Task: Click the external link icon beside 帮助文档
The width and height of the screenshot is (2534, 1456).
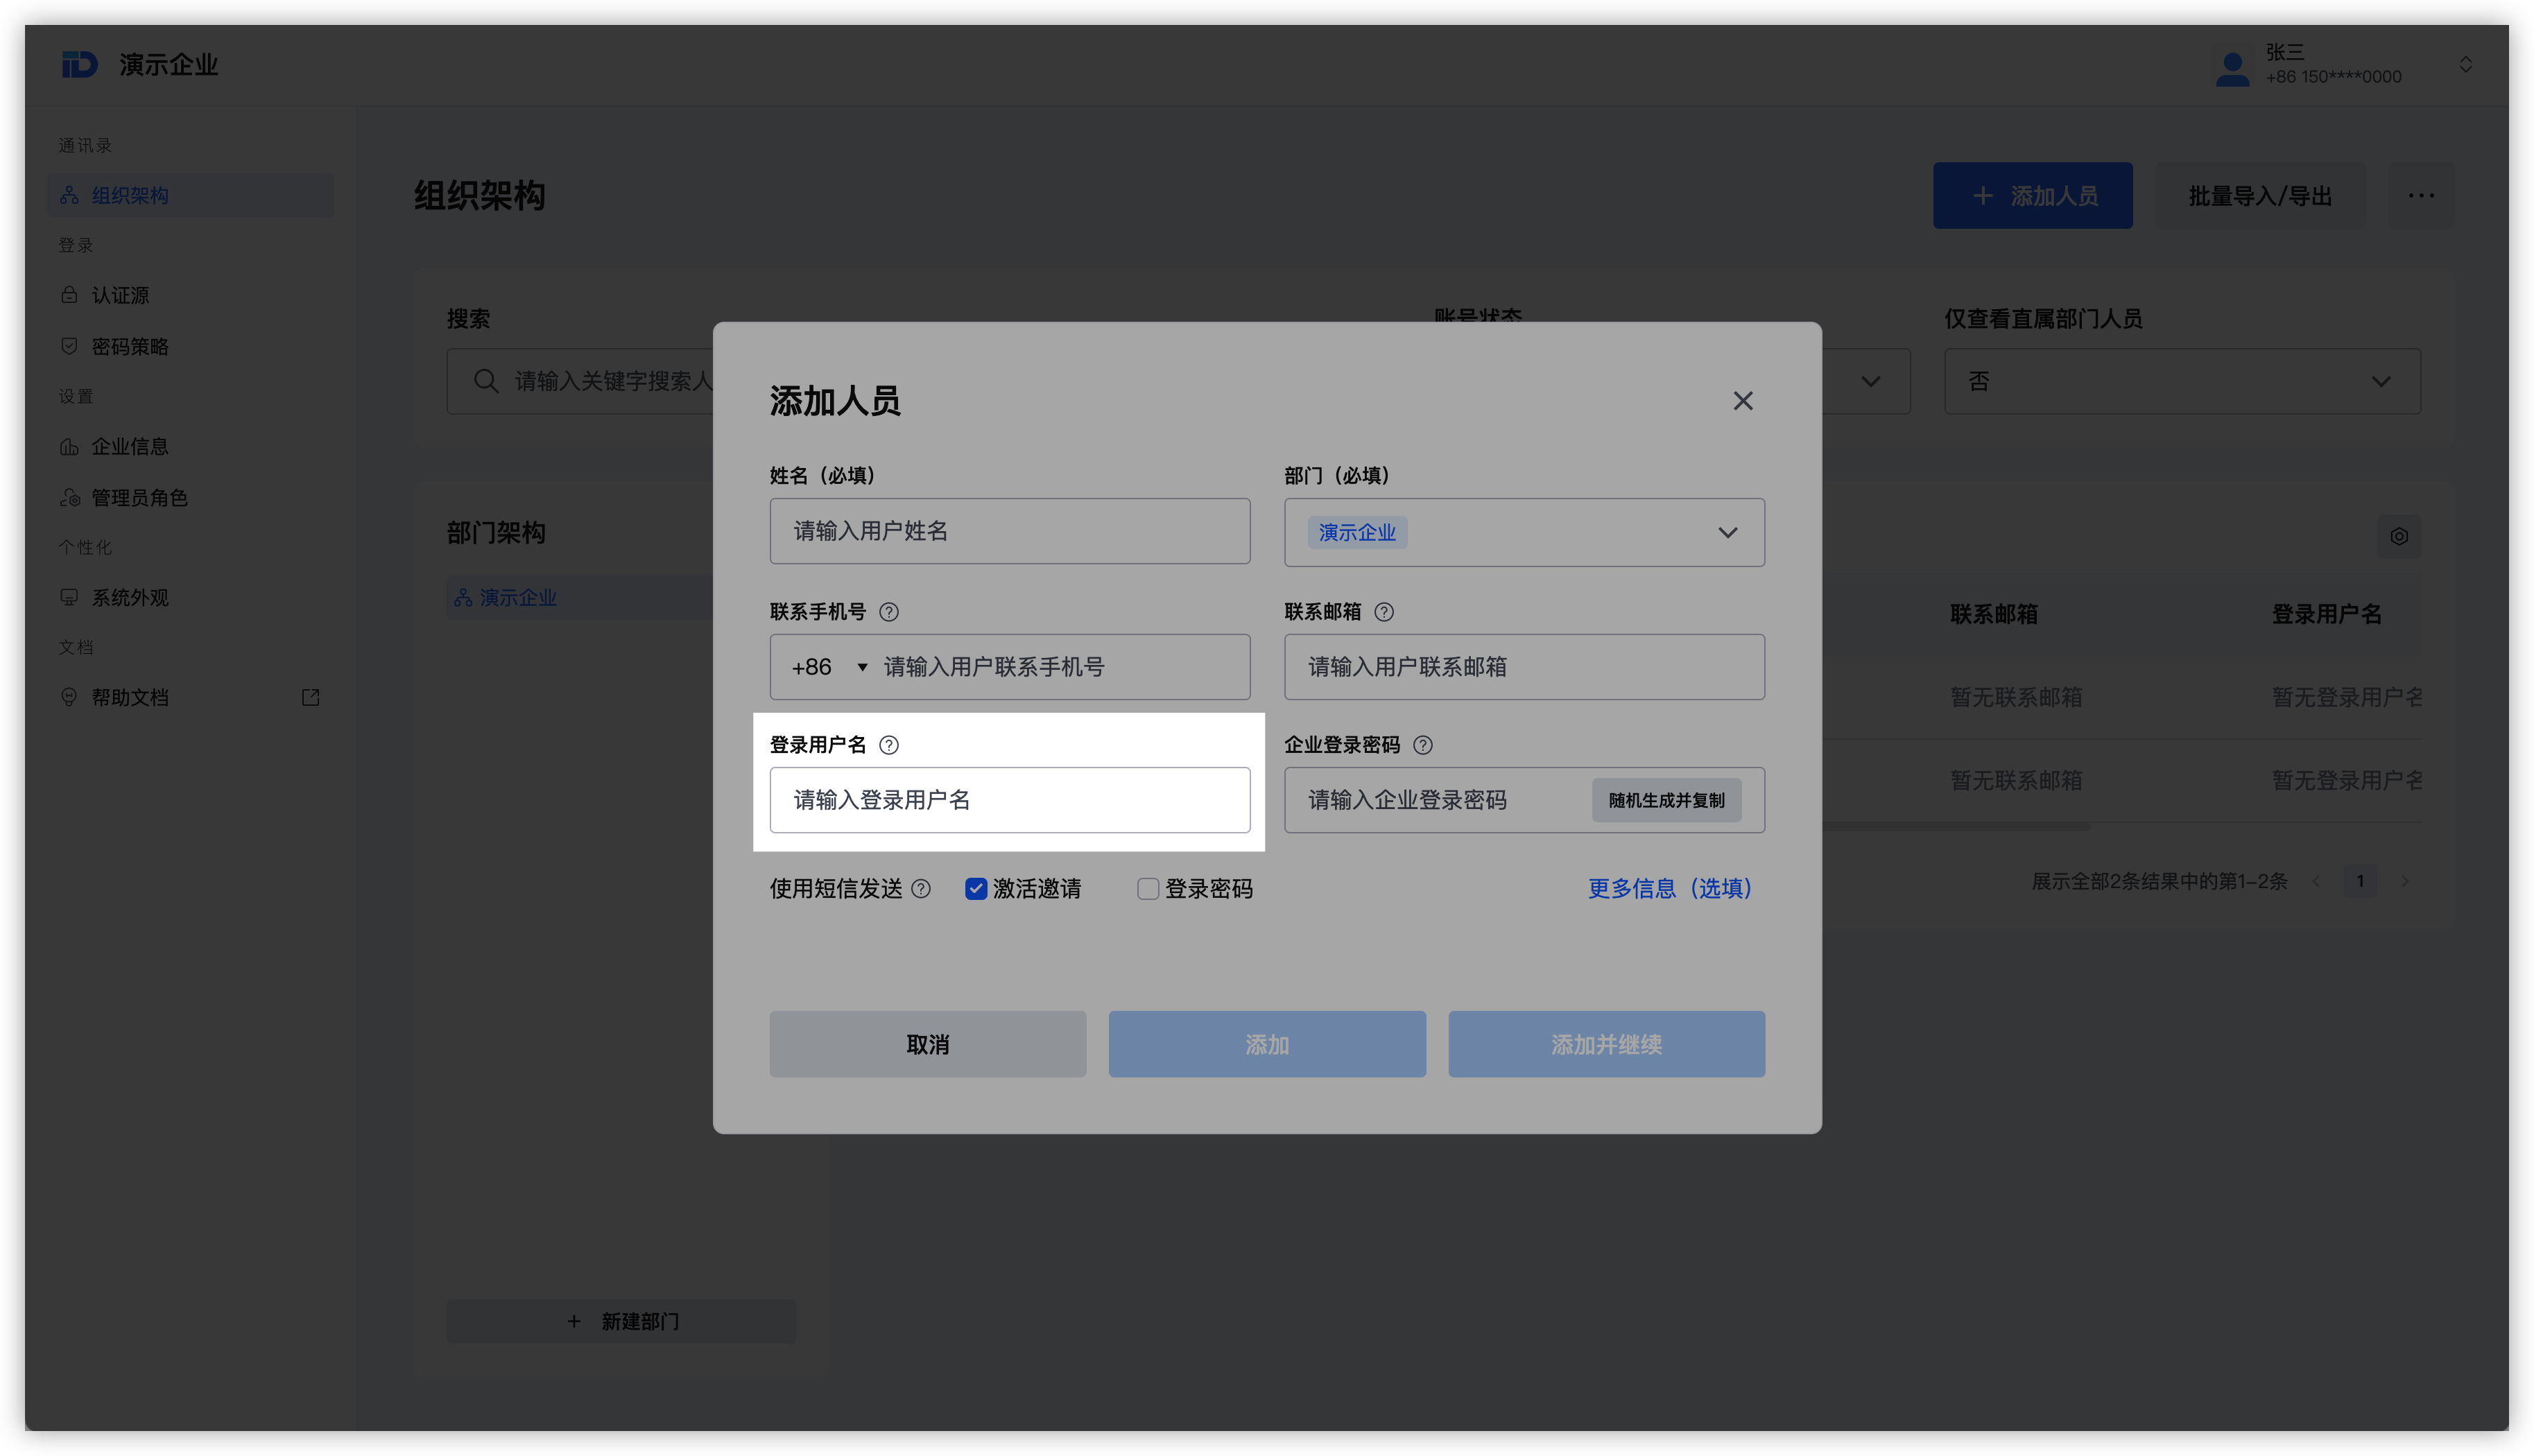Action: pyautogui.click(x=311, y=697)
